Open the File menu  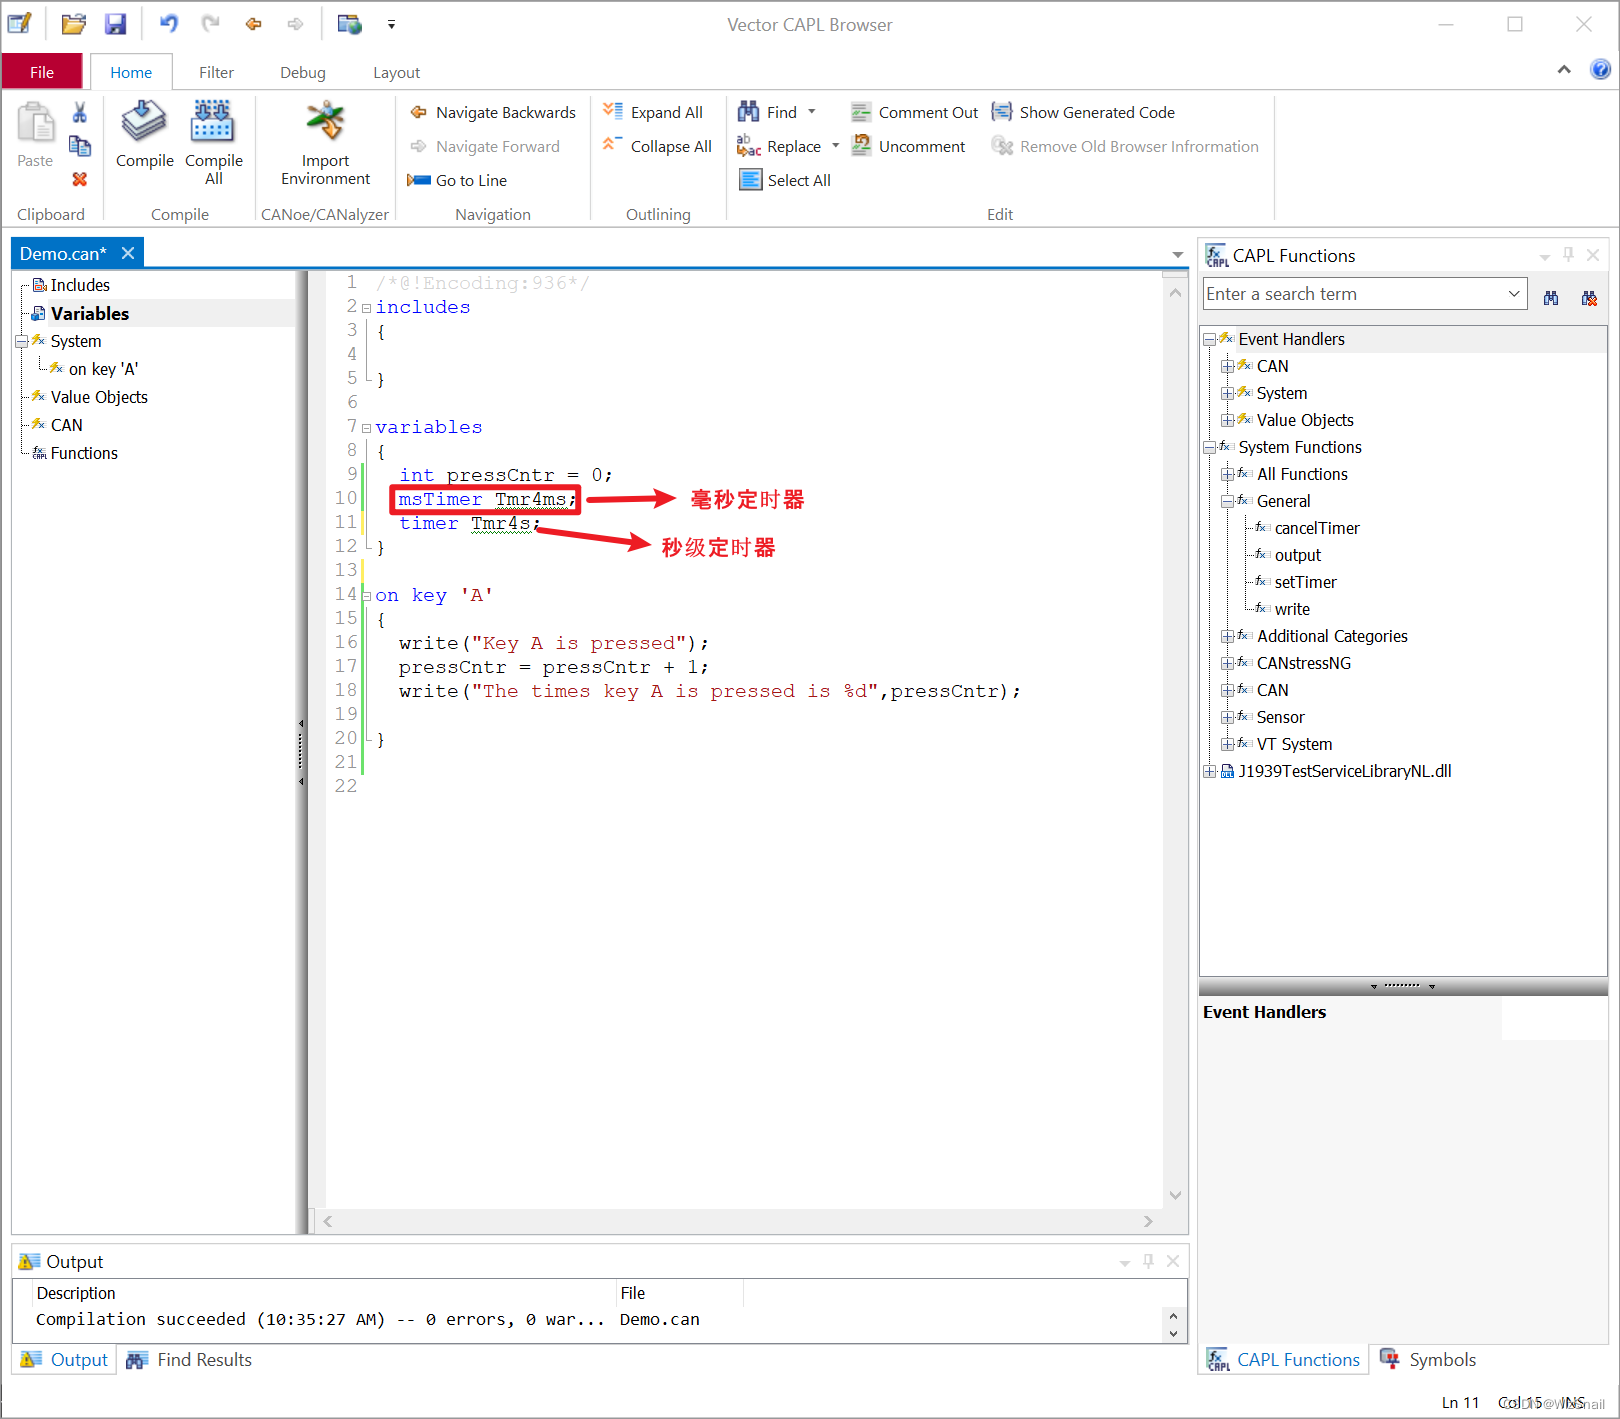42,72
